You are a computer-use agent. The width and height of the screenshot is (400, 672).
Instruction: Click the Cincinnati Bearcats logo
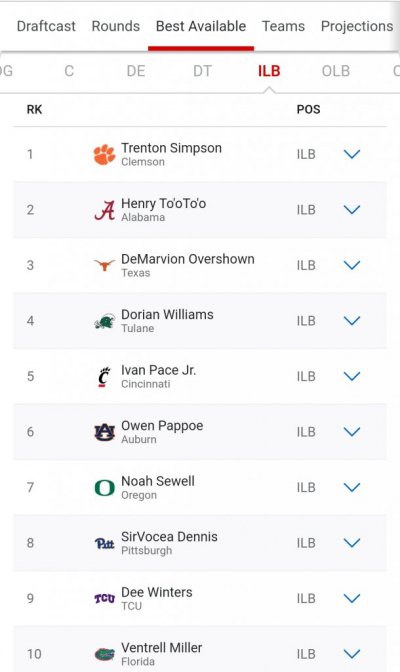(x=104, y=377)
